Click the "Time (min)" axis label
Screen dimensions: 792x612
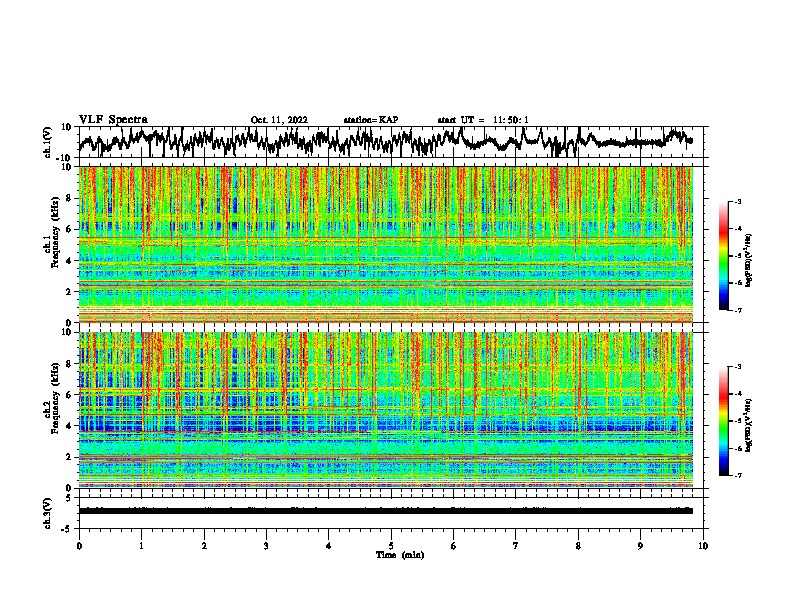[400, 555]
